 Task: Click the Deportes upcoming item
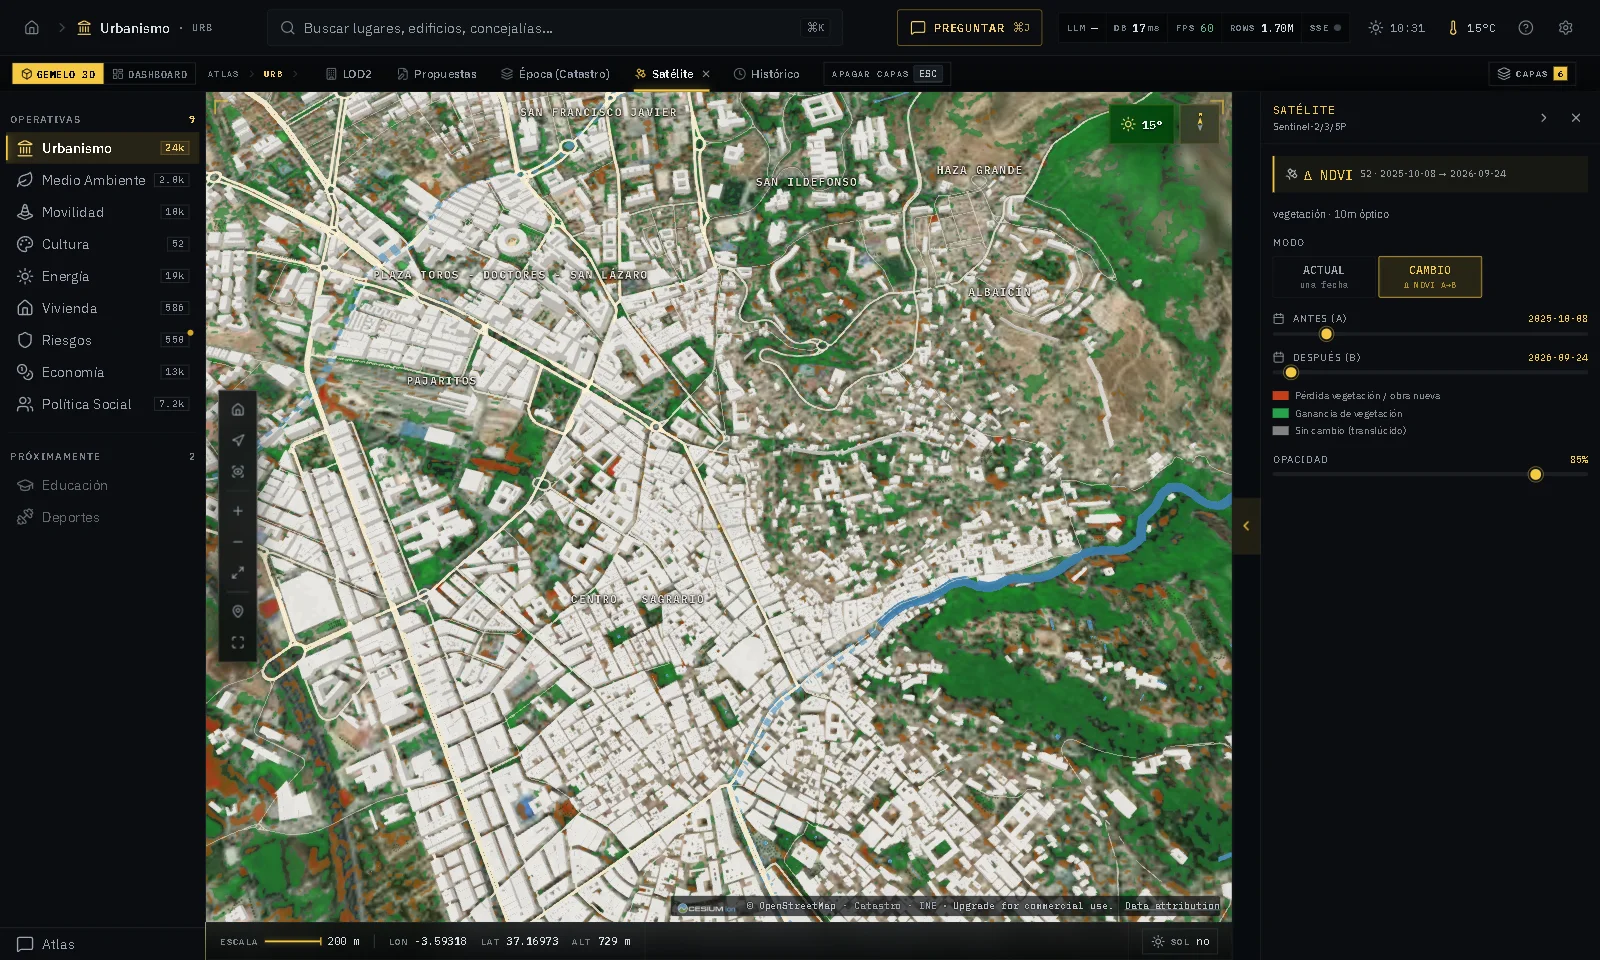pyautogui.click(x=102, y=517)
